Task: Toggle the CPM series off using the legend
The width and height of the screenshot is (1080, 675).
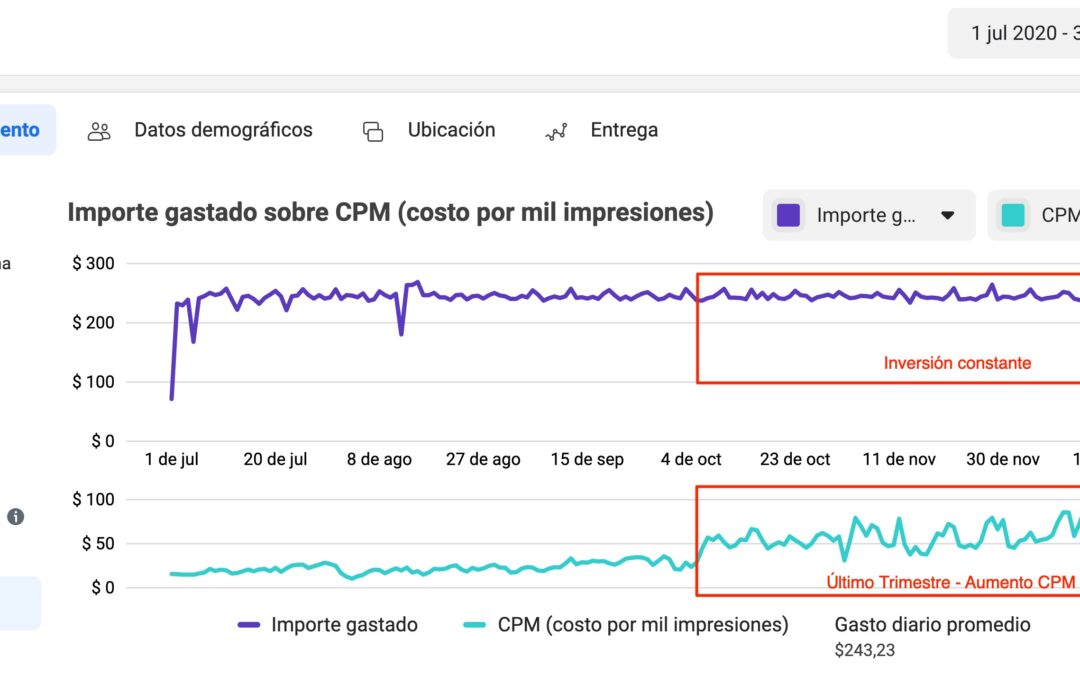Action: [x=621, y=624]
